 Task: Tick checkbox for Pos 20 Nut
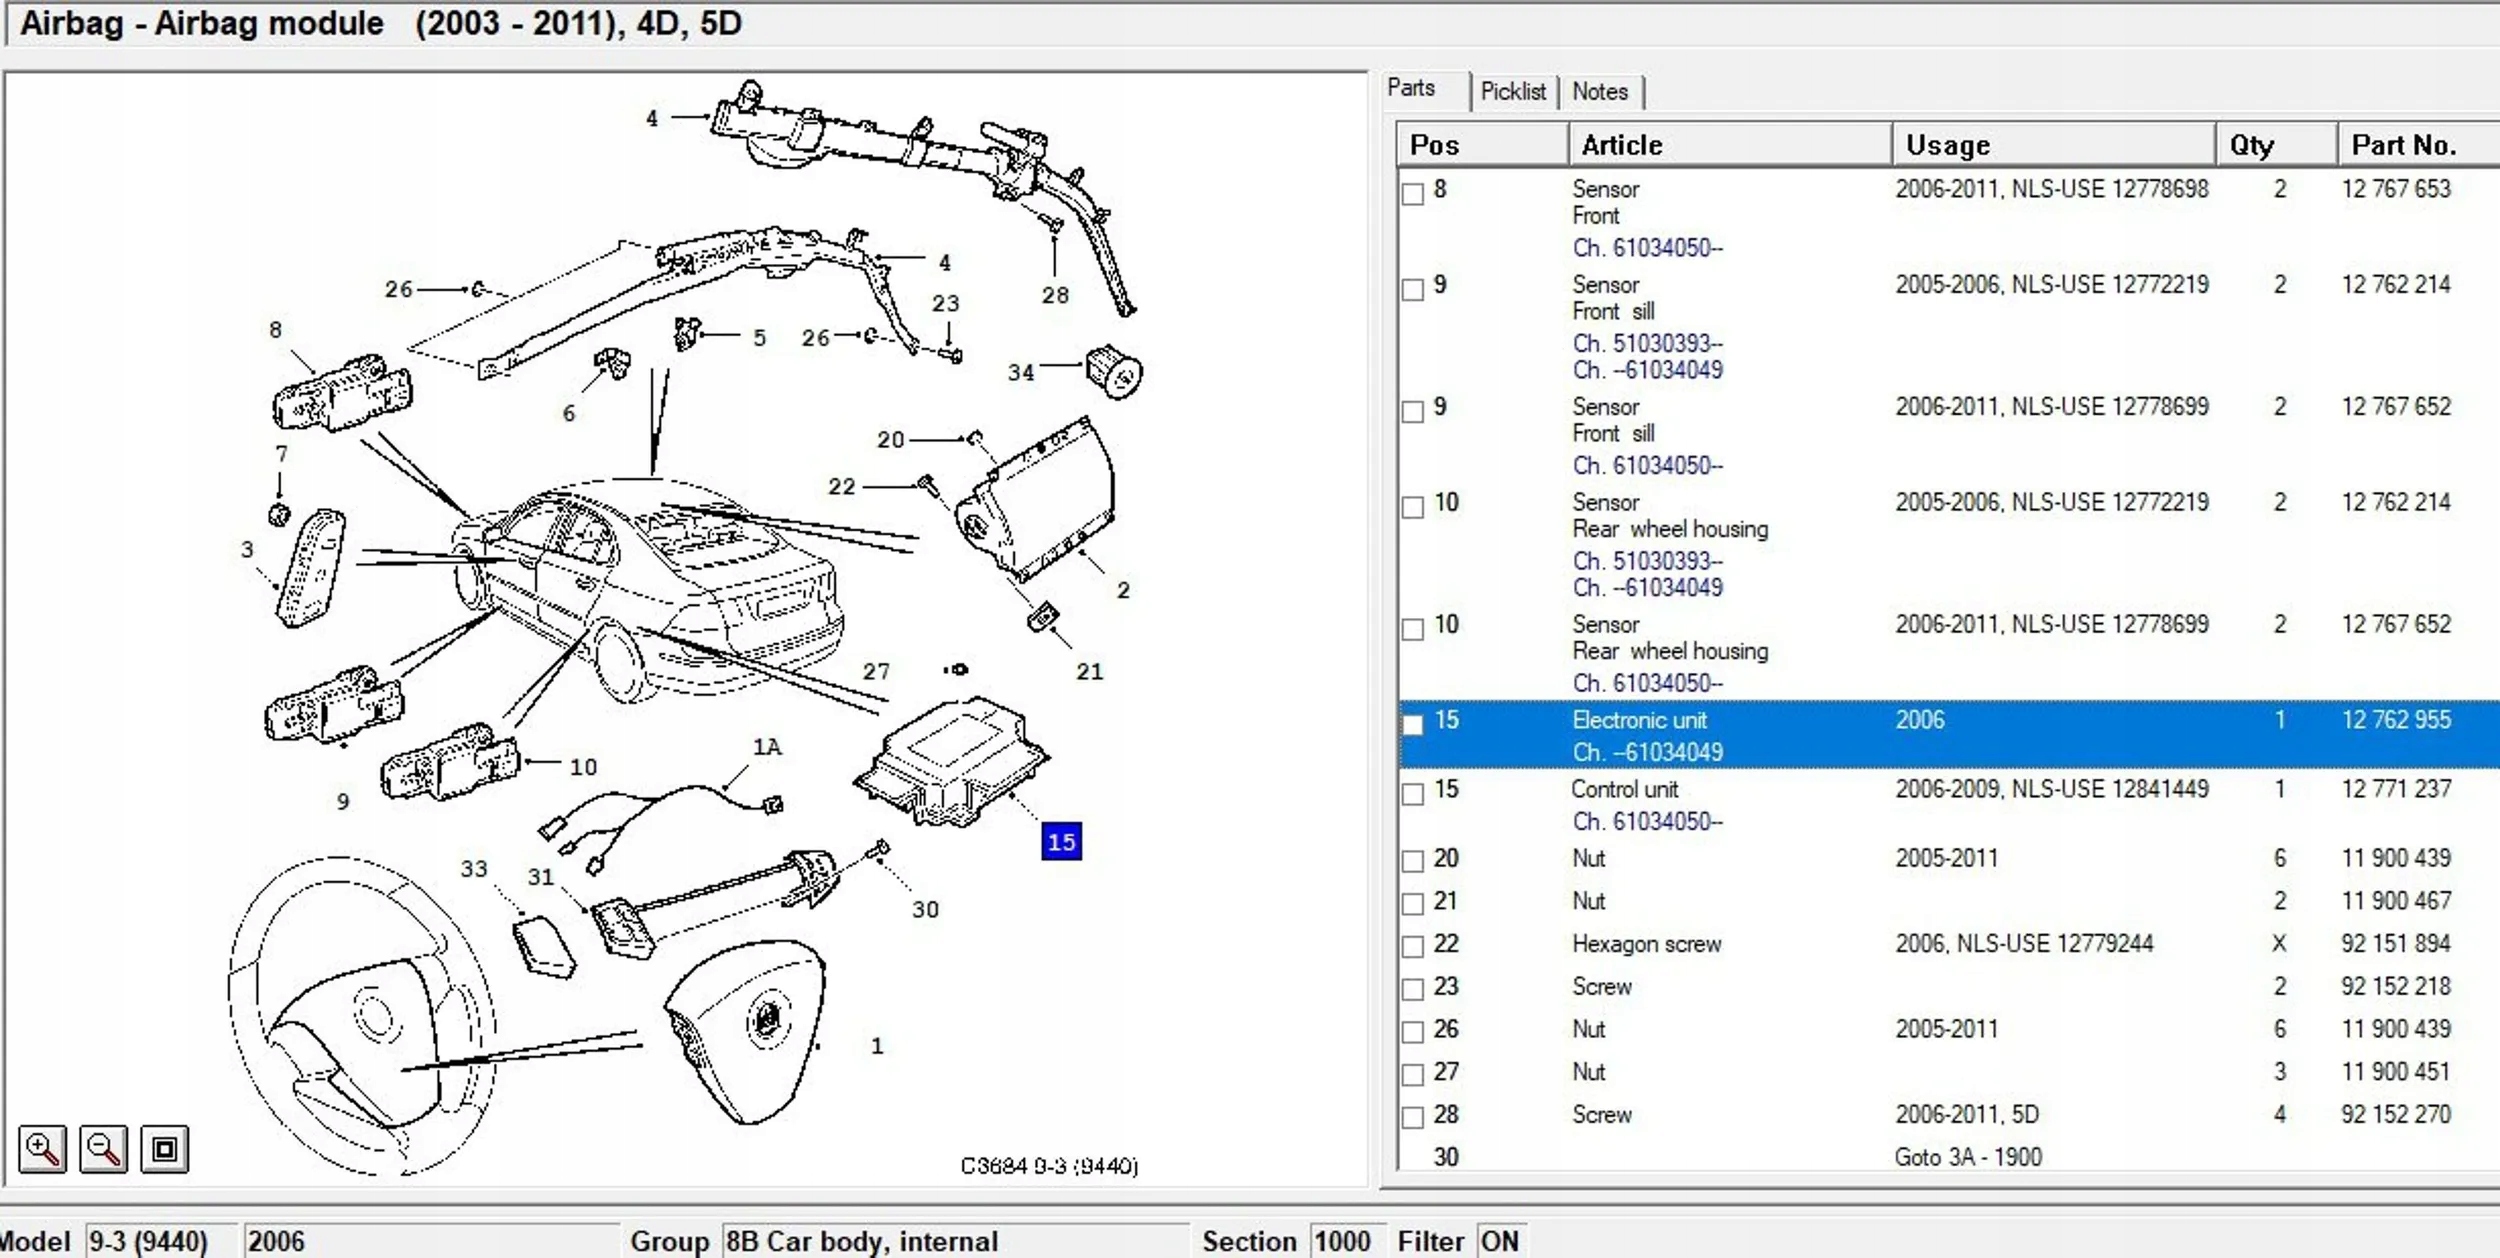[1412, 861]
